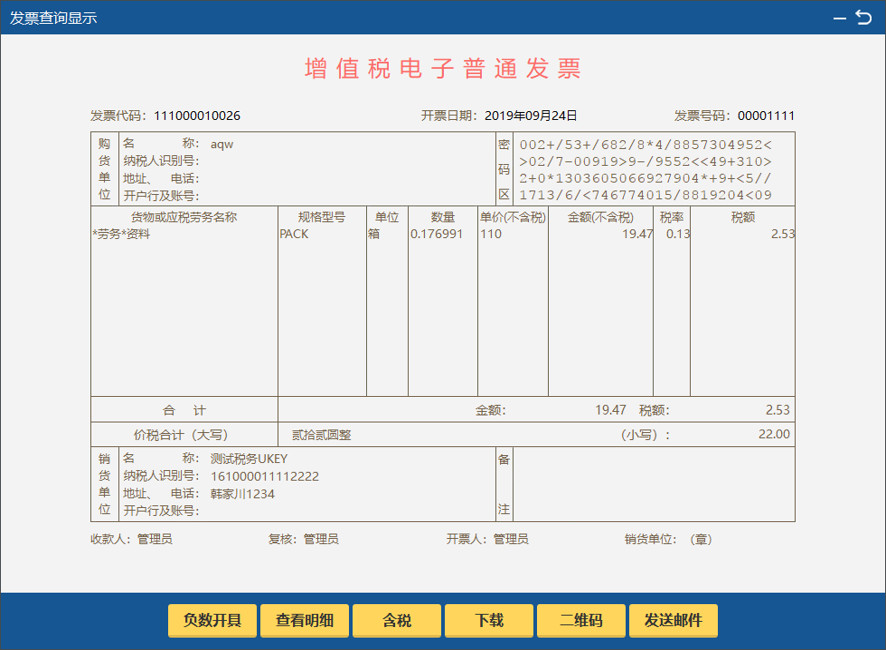Screen dimensions: 886x650
Task: Click the quantity value 0.176991
Action: (437, 234)
